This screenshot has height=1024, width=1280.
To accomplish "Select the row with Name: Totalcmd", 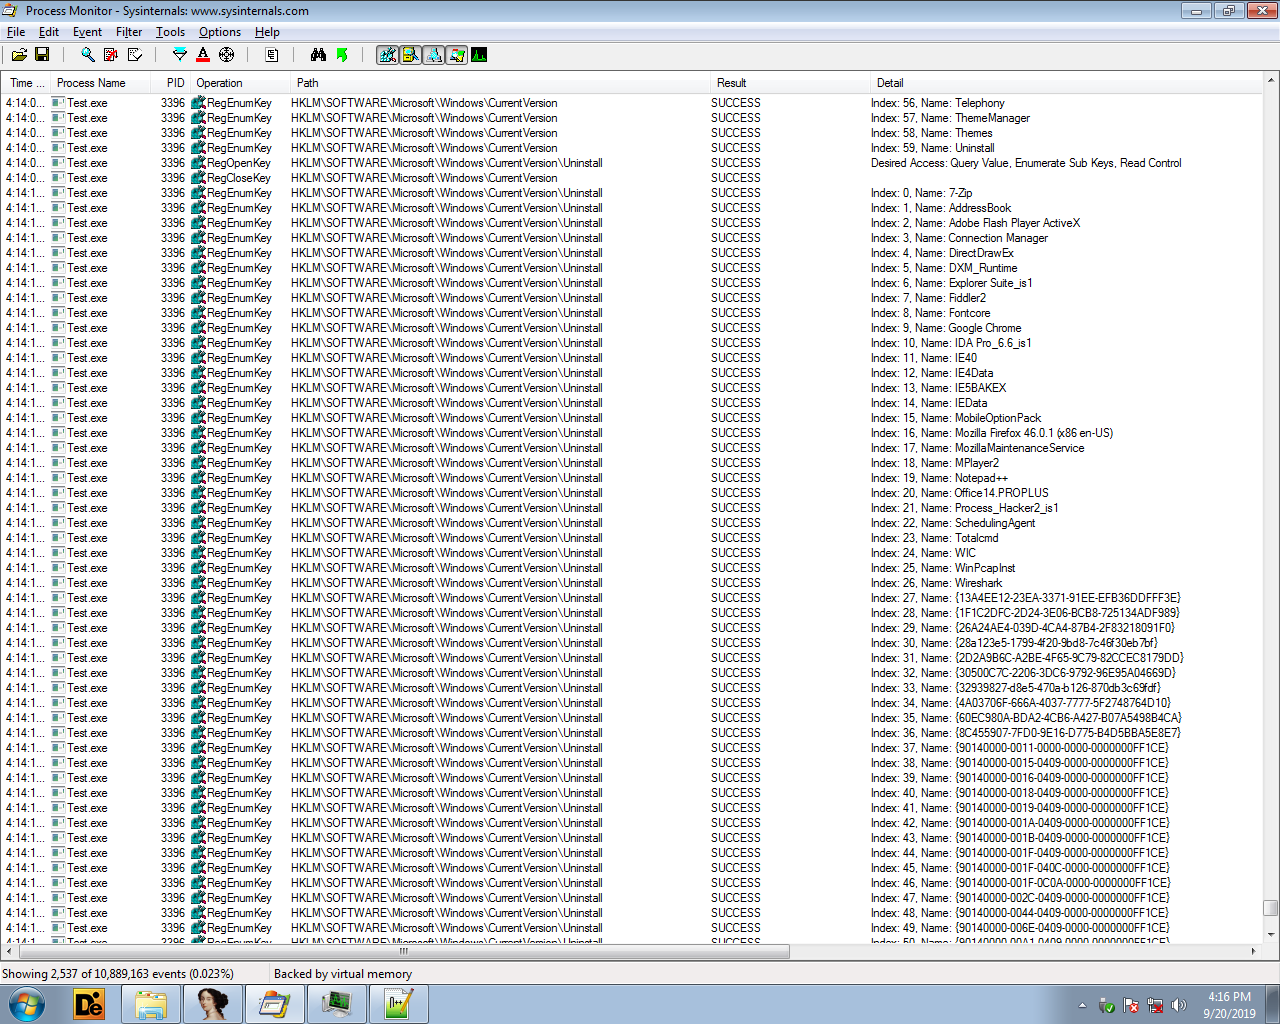I will tap(632, 538).
